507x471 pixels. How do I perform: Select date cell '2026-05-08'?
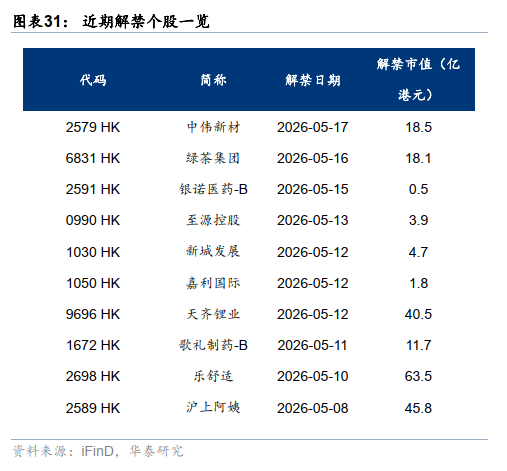tap(313, 408)
